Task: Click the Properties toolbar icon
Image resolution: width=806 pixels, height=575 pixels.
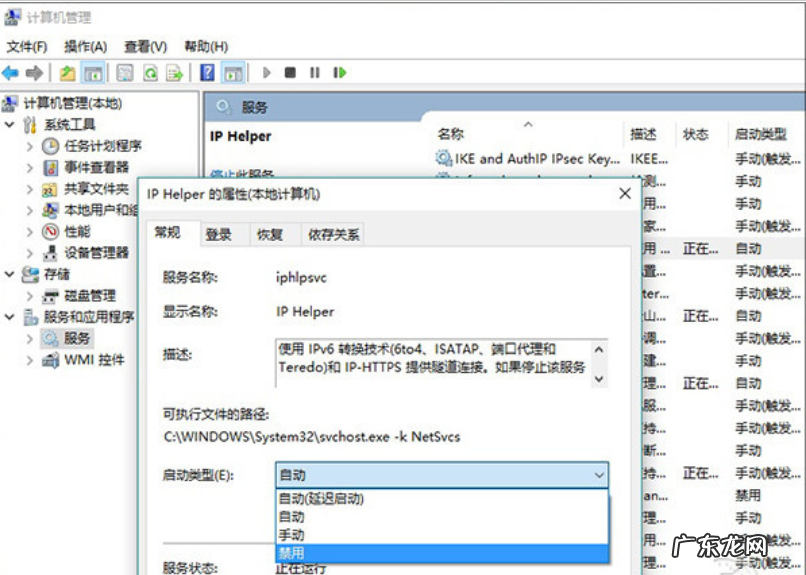Action: point(125,73)
